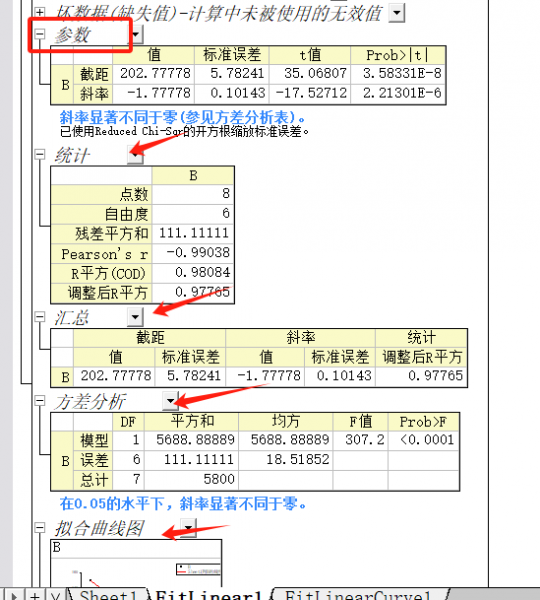Click the sheet list V button

(x=55, y=595)
